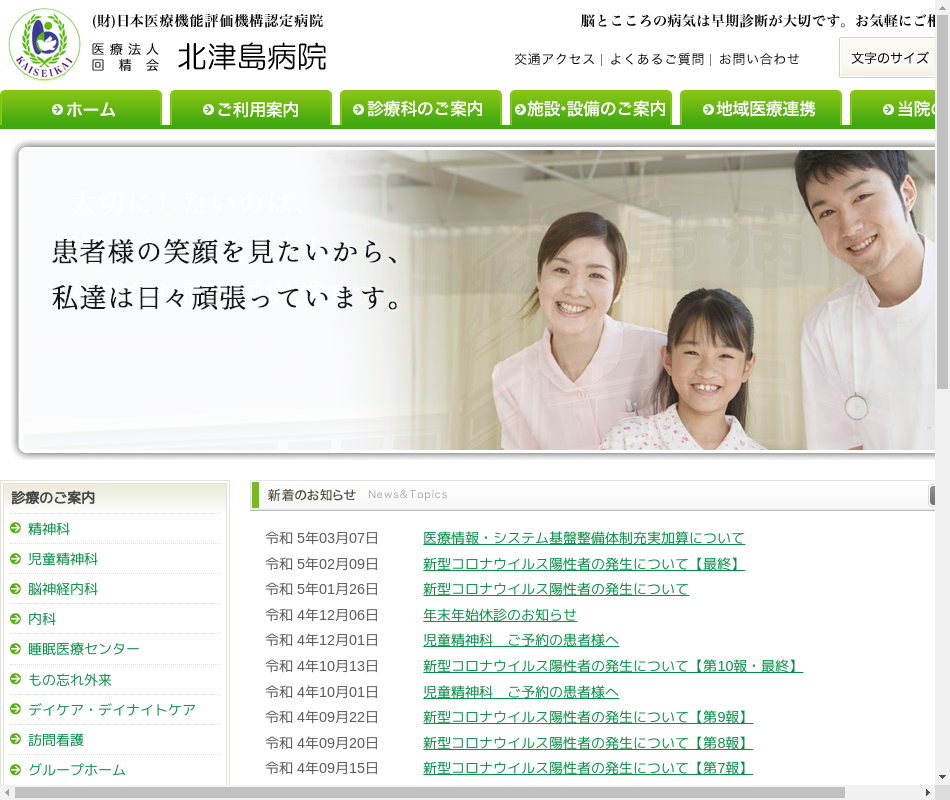Click the arrow icon beside 精神科

pyautogui.click(x=16, y=529)
